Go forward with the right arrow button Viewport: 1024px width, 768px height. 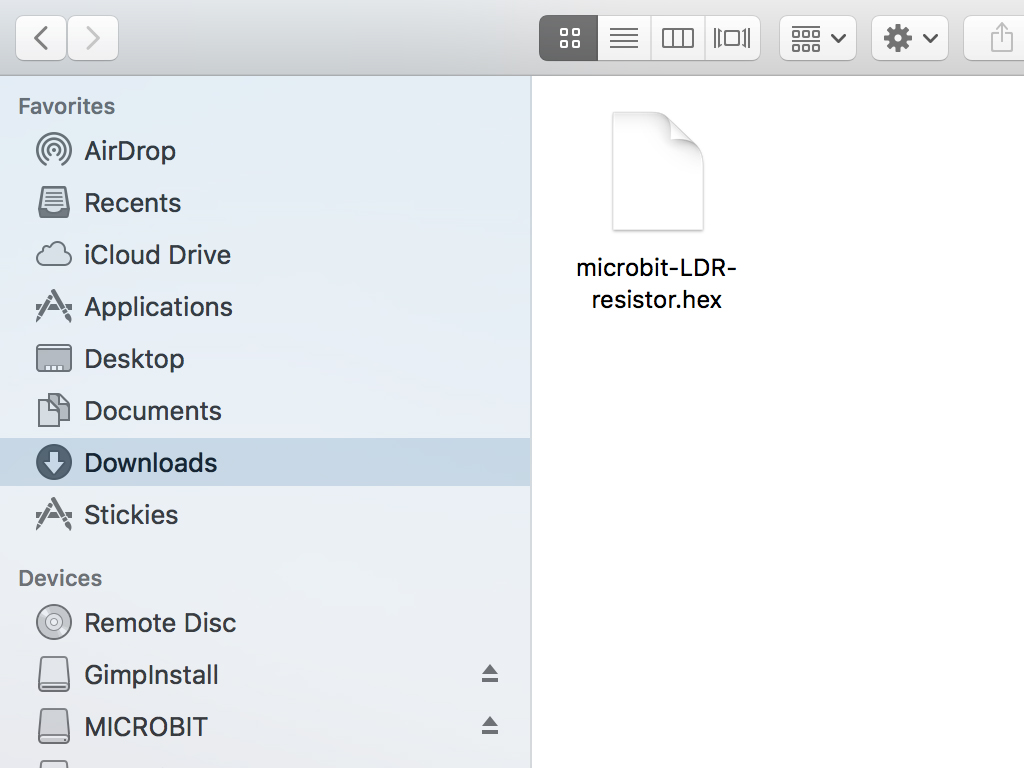point(93,38)
